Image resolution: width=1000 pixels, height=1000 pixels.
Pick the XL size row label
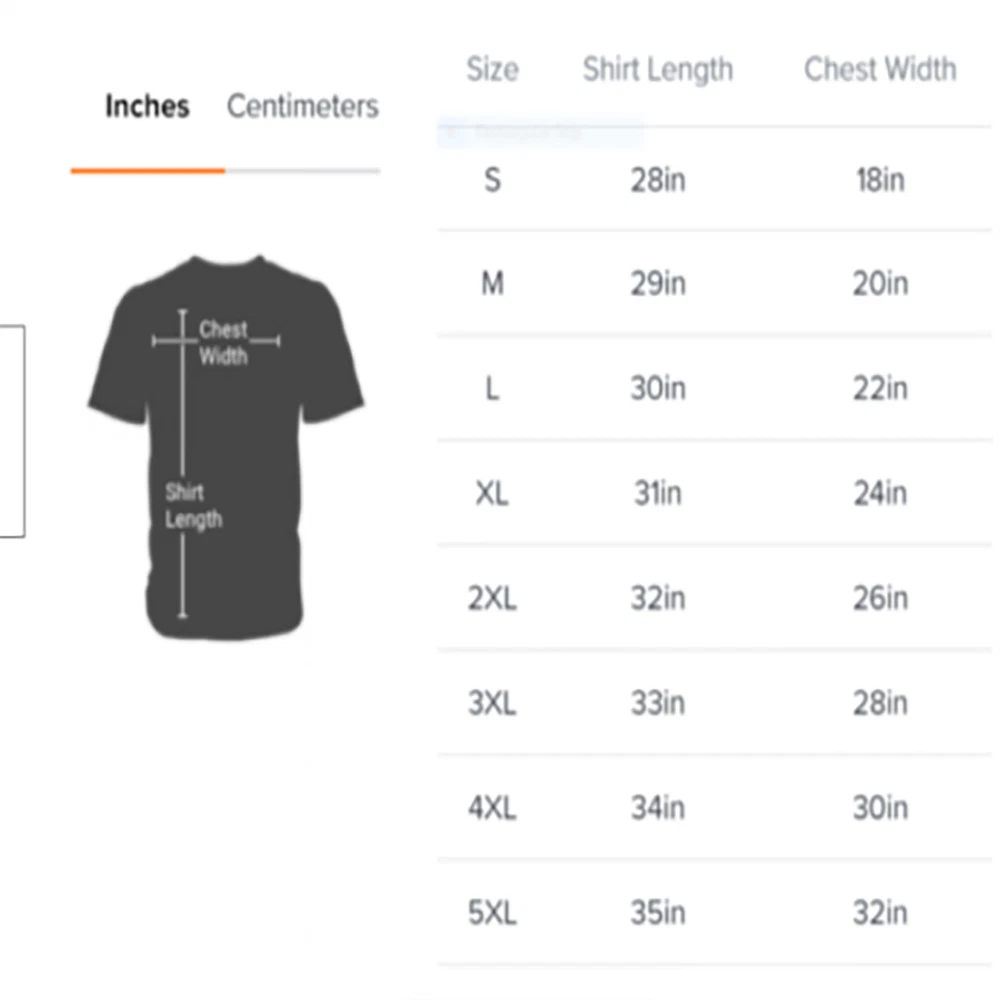click(492, 493)
